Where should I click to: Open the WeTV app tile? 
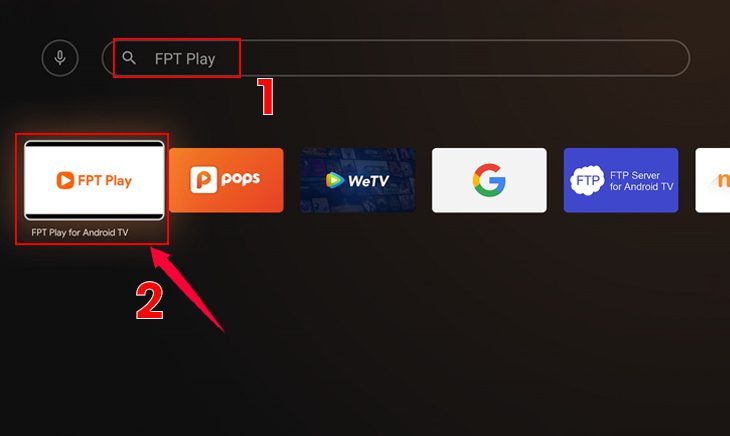click(358, 180)
